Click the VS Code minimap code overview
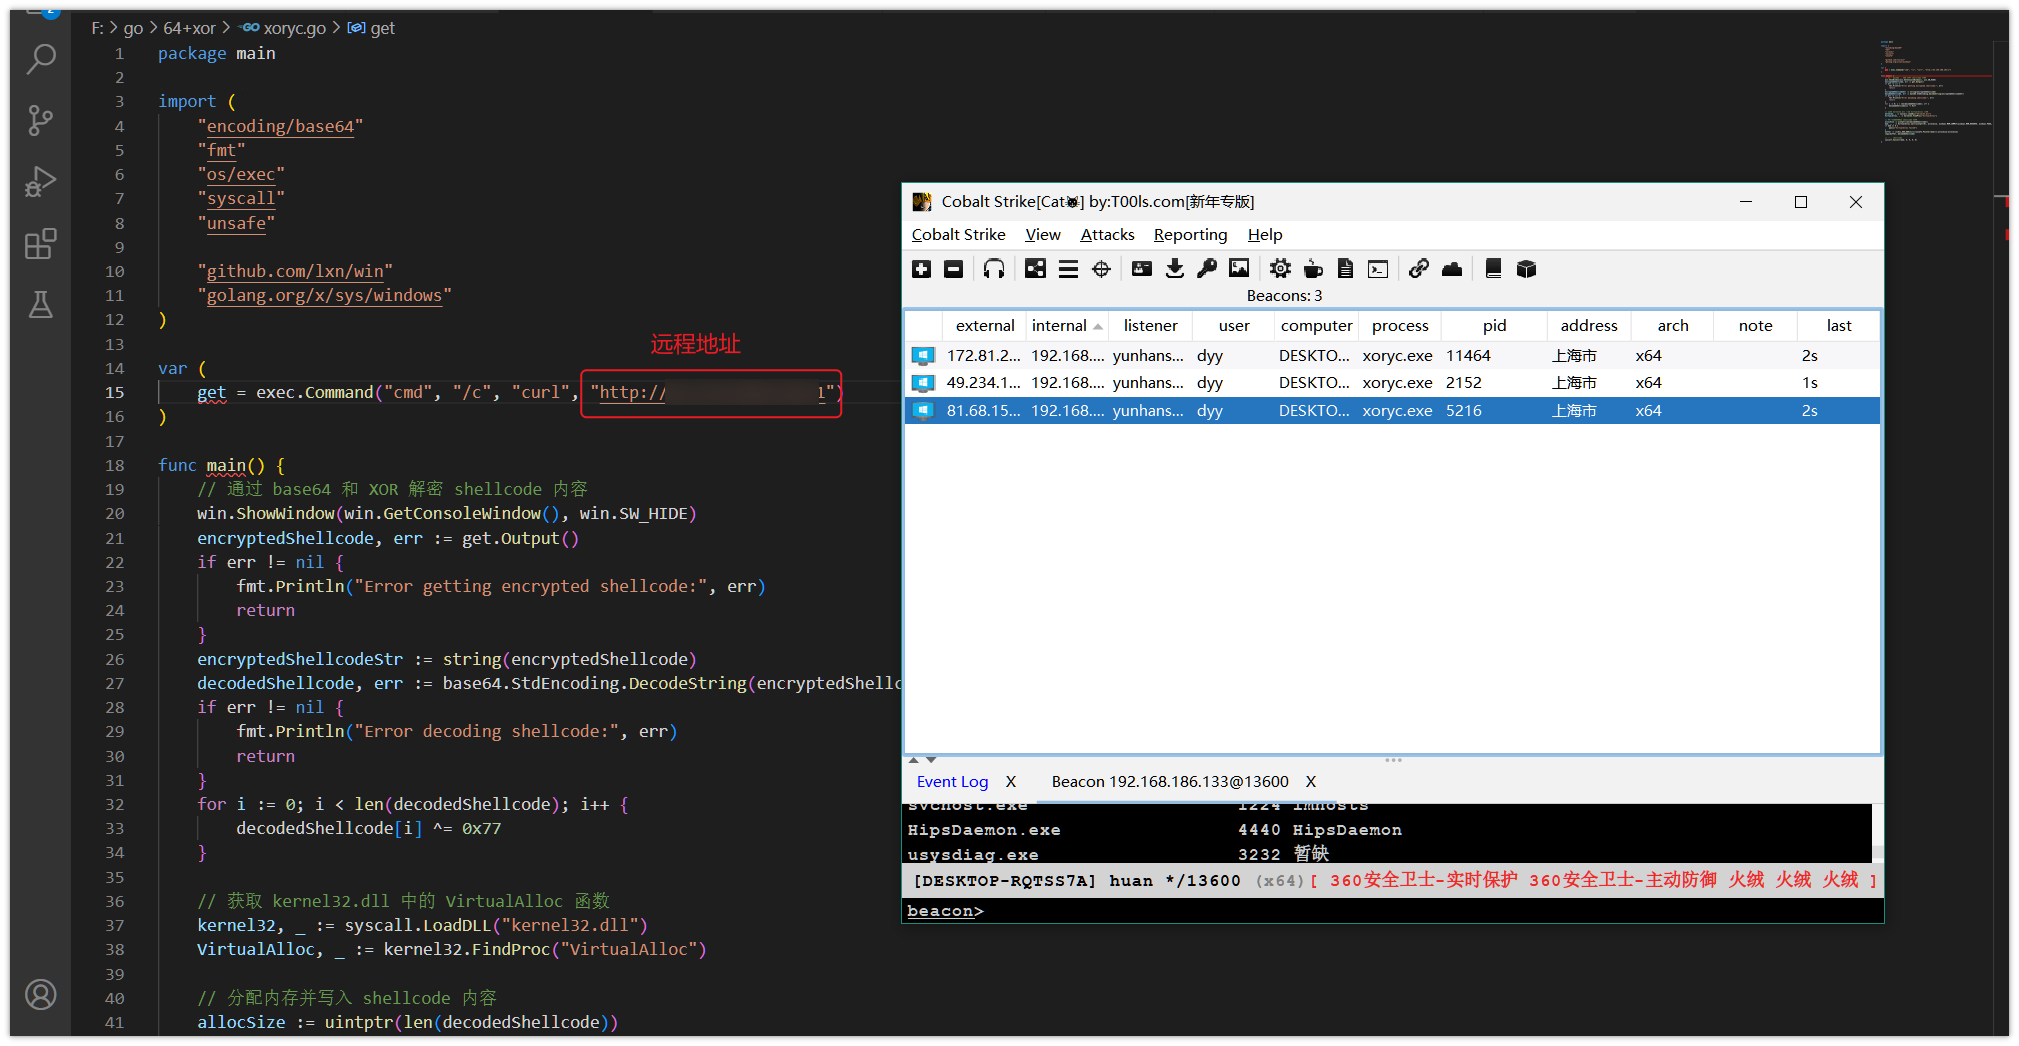 (1938, 92)
